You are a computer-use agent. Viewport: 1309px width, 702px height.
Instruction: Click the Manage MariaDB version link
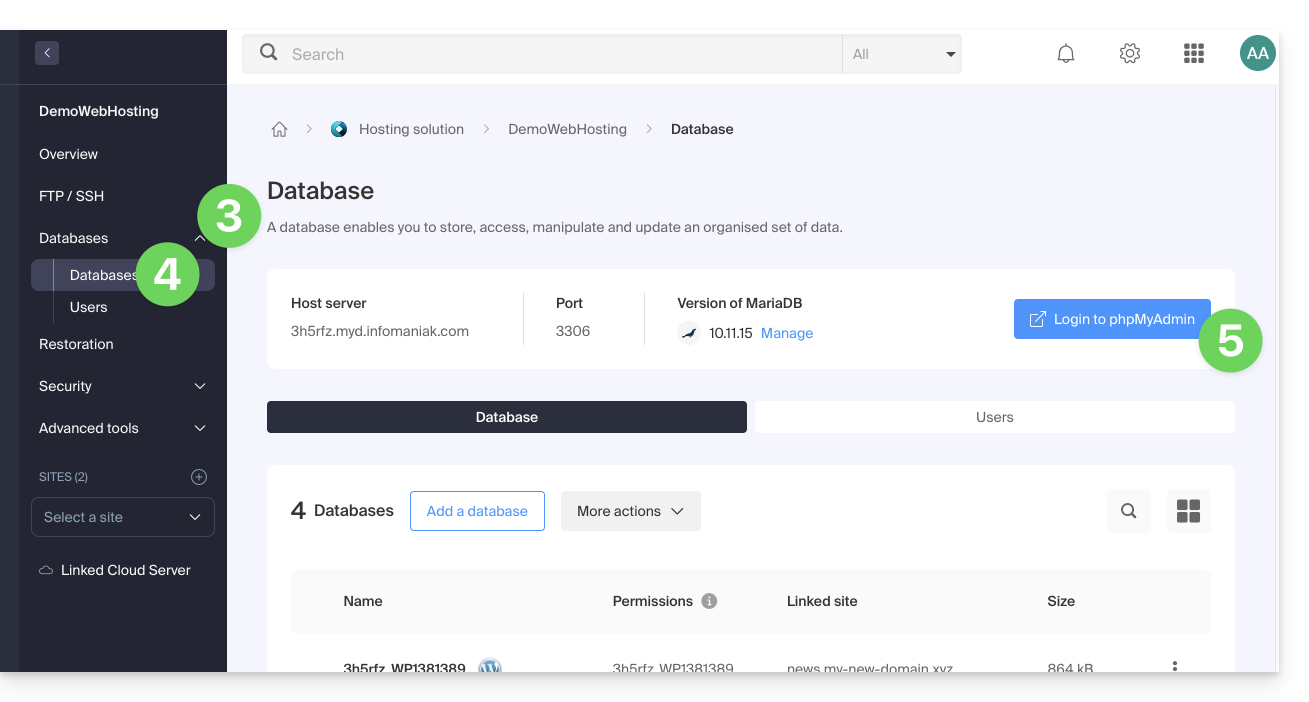(786, 333)
